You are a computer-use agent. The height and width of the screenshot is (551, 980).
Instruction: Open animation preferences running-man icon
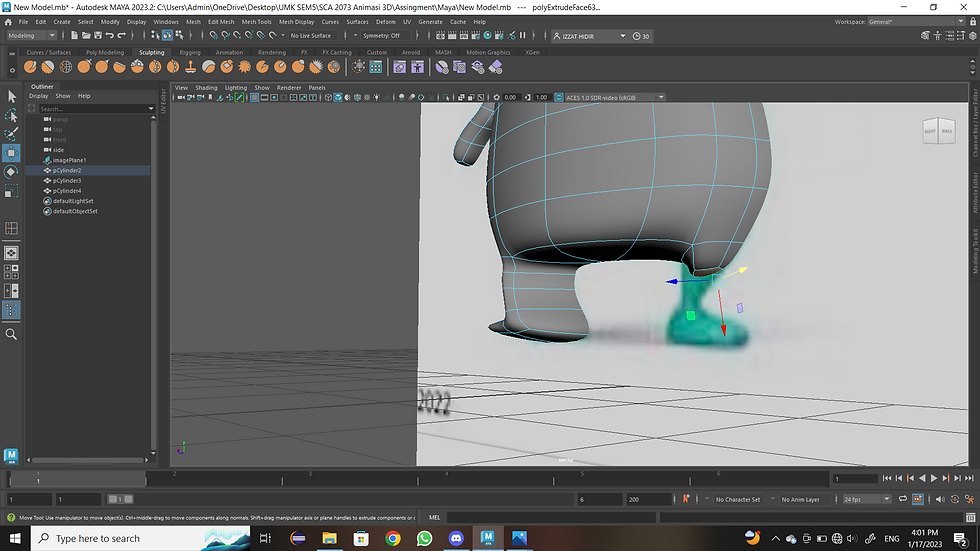969,499
